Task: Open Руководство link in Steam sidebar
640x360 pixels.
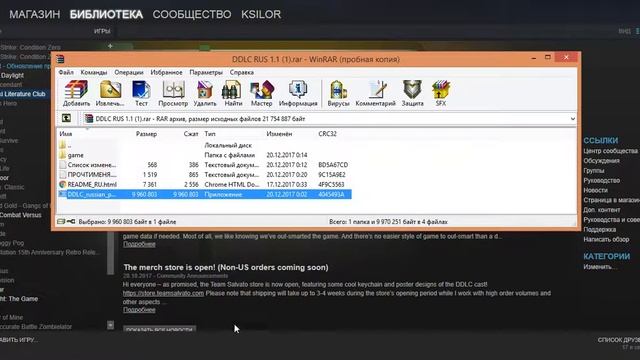Action: point(602,180)
